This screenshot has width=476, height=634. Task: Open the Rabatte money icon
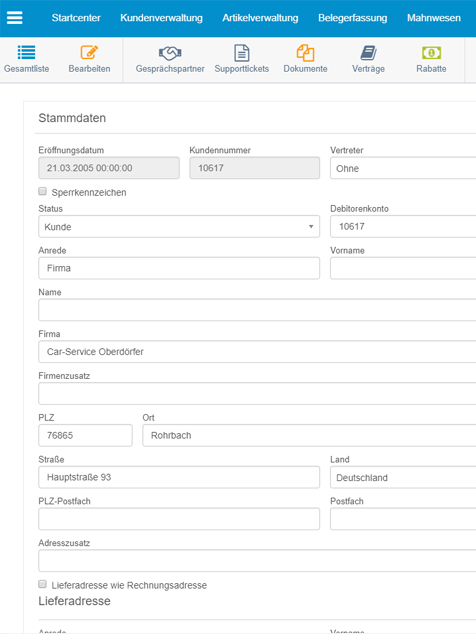pyautogui.click(x=431, y=53)
